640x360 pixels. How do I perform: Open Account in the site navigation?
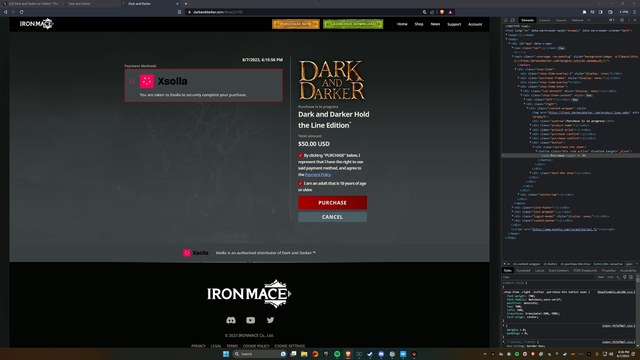475,24
